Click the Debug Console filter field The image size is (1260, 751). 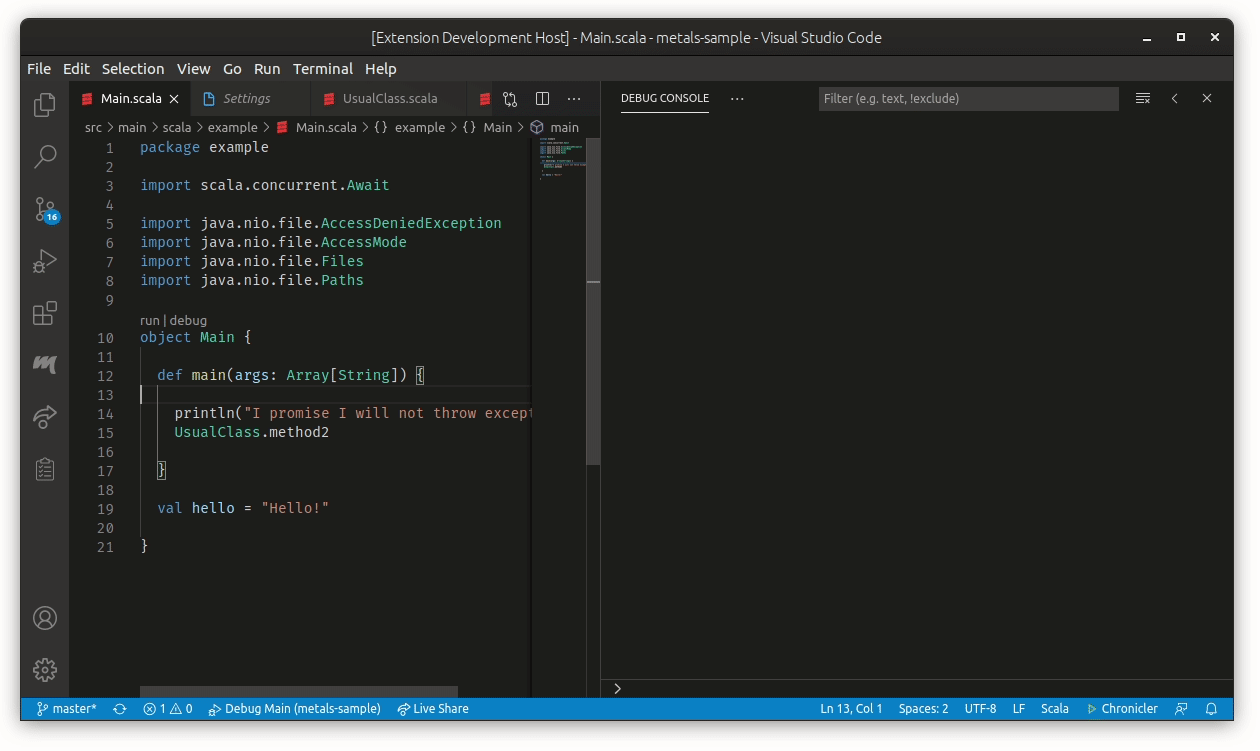pos(967,98)
